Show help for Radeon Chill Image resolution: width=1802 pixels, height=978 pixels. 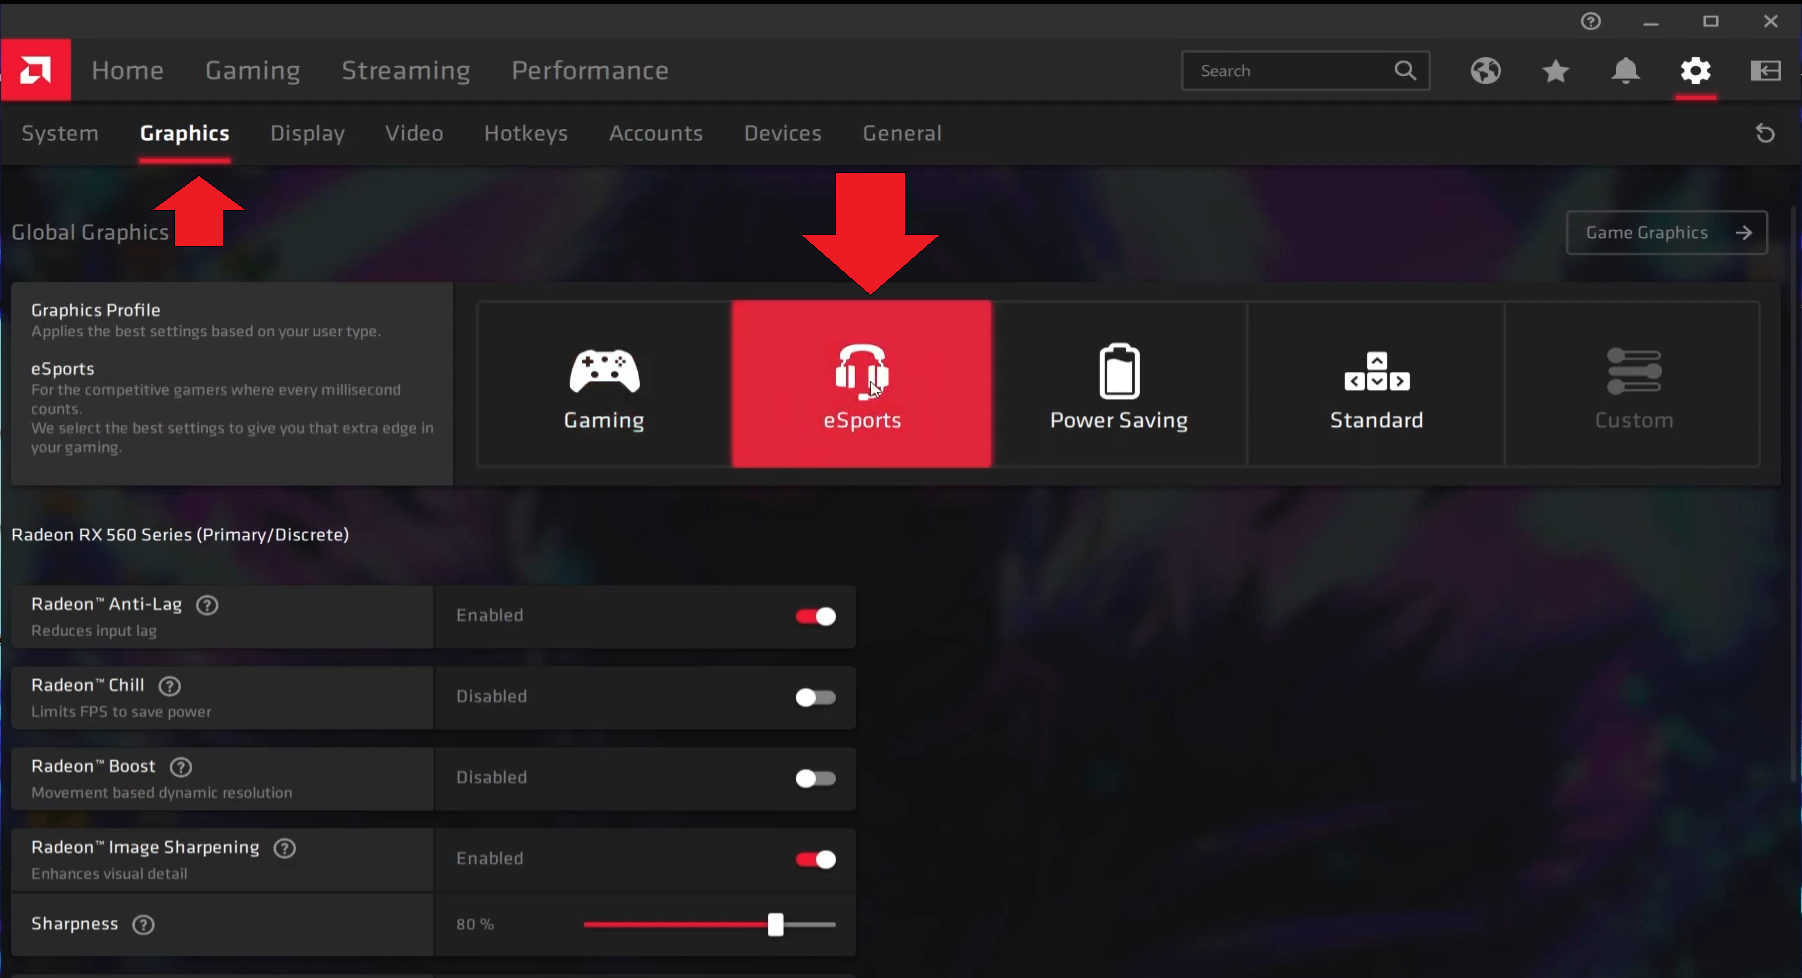(170, 686)
